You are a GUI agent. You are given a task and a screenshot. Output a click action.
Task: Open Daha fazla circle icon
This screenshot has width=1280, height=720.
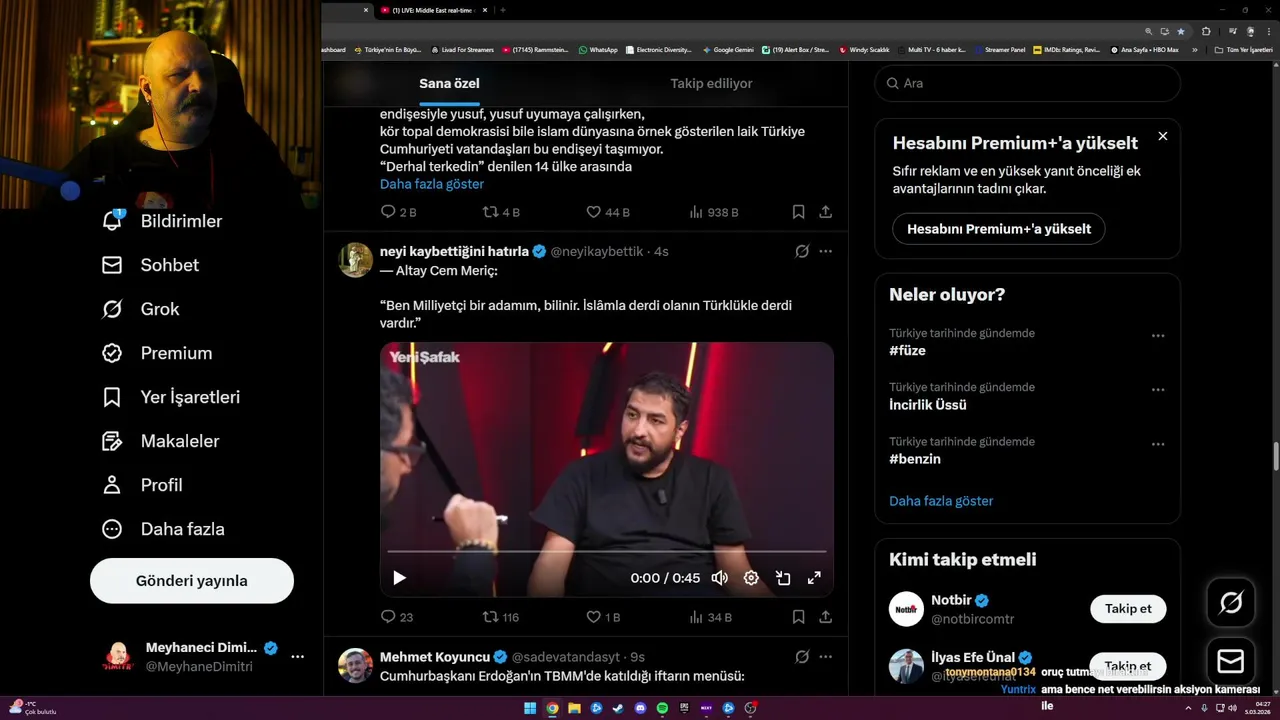coord(112,529)
